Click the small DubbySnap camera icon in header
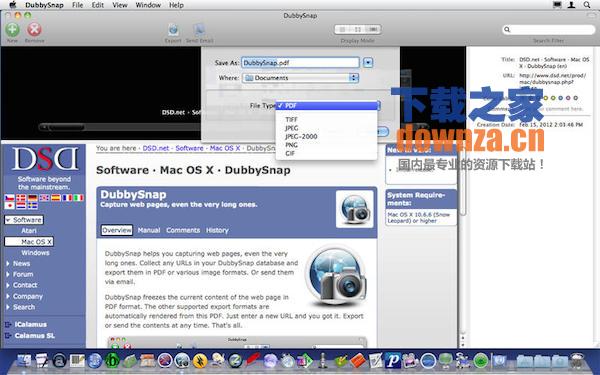The width and height of the screenshot is (600, 375). coord(354,209)
